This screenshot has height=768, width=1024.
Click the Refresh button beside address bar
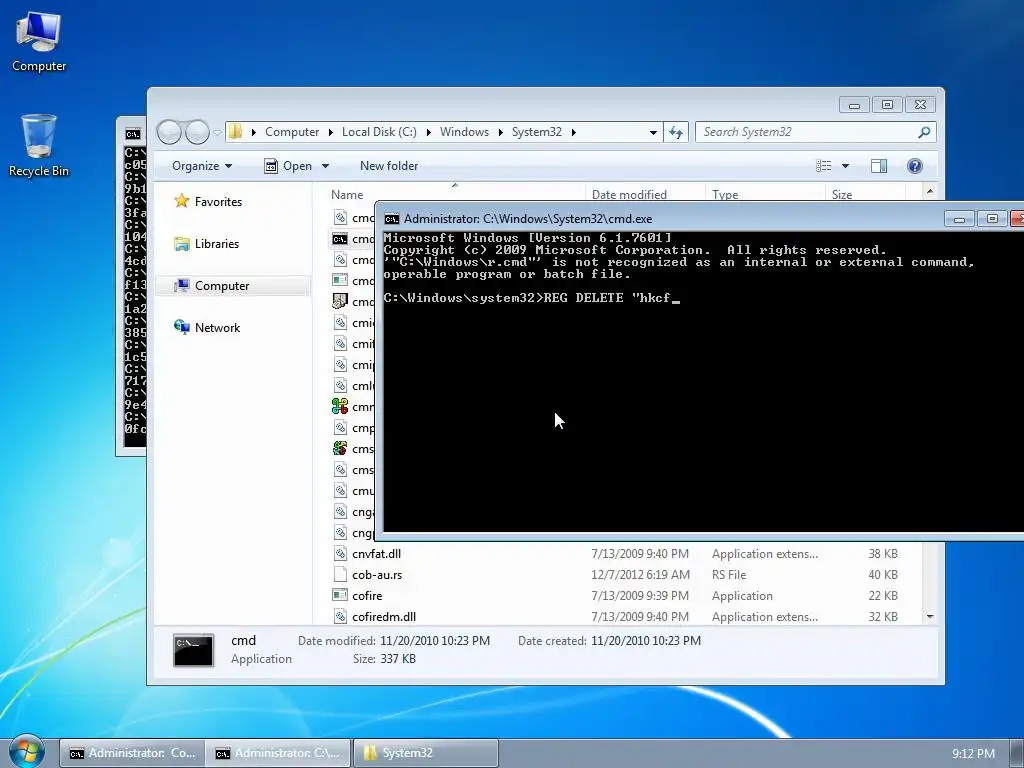[x=676, y=132]
